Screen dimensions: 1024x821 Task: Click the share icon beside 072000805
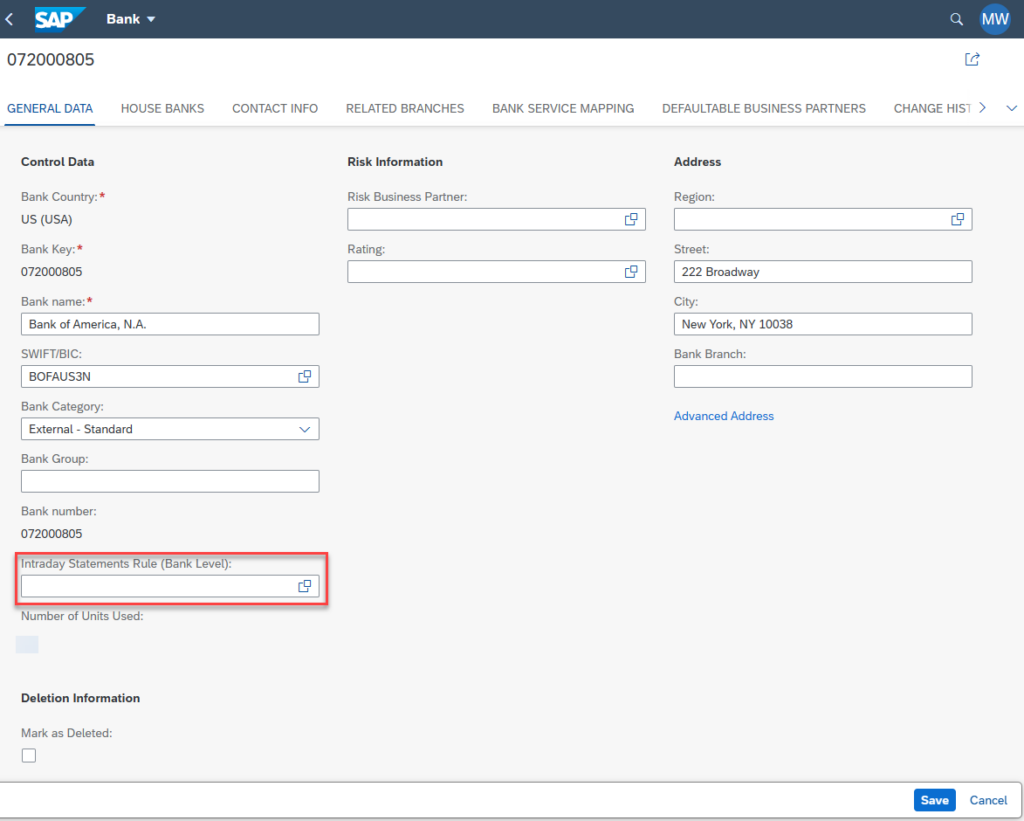click(x=972, y=59)
